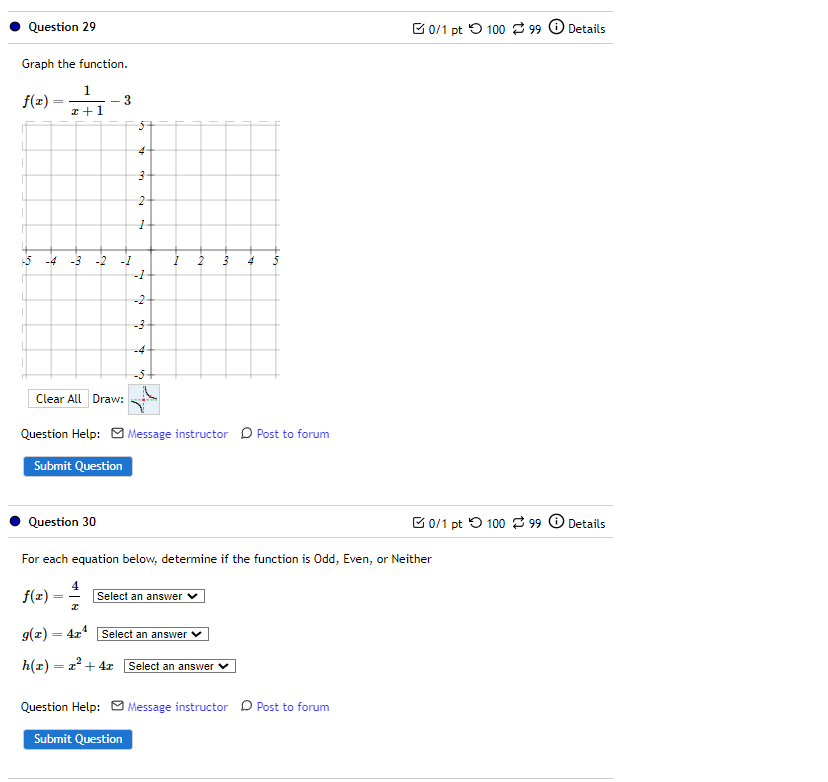Screen dimensions: 828x782
Task: Open the Details info icon for Question 29
Action: coord(556,28)
